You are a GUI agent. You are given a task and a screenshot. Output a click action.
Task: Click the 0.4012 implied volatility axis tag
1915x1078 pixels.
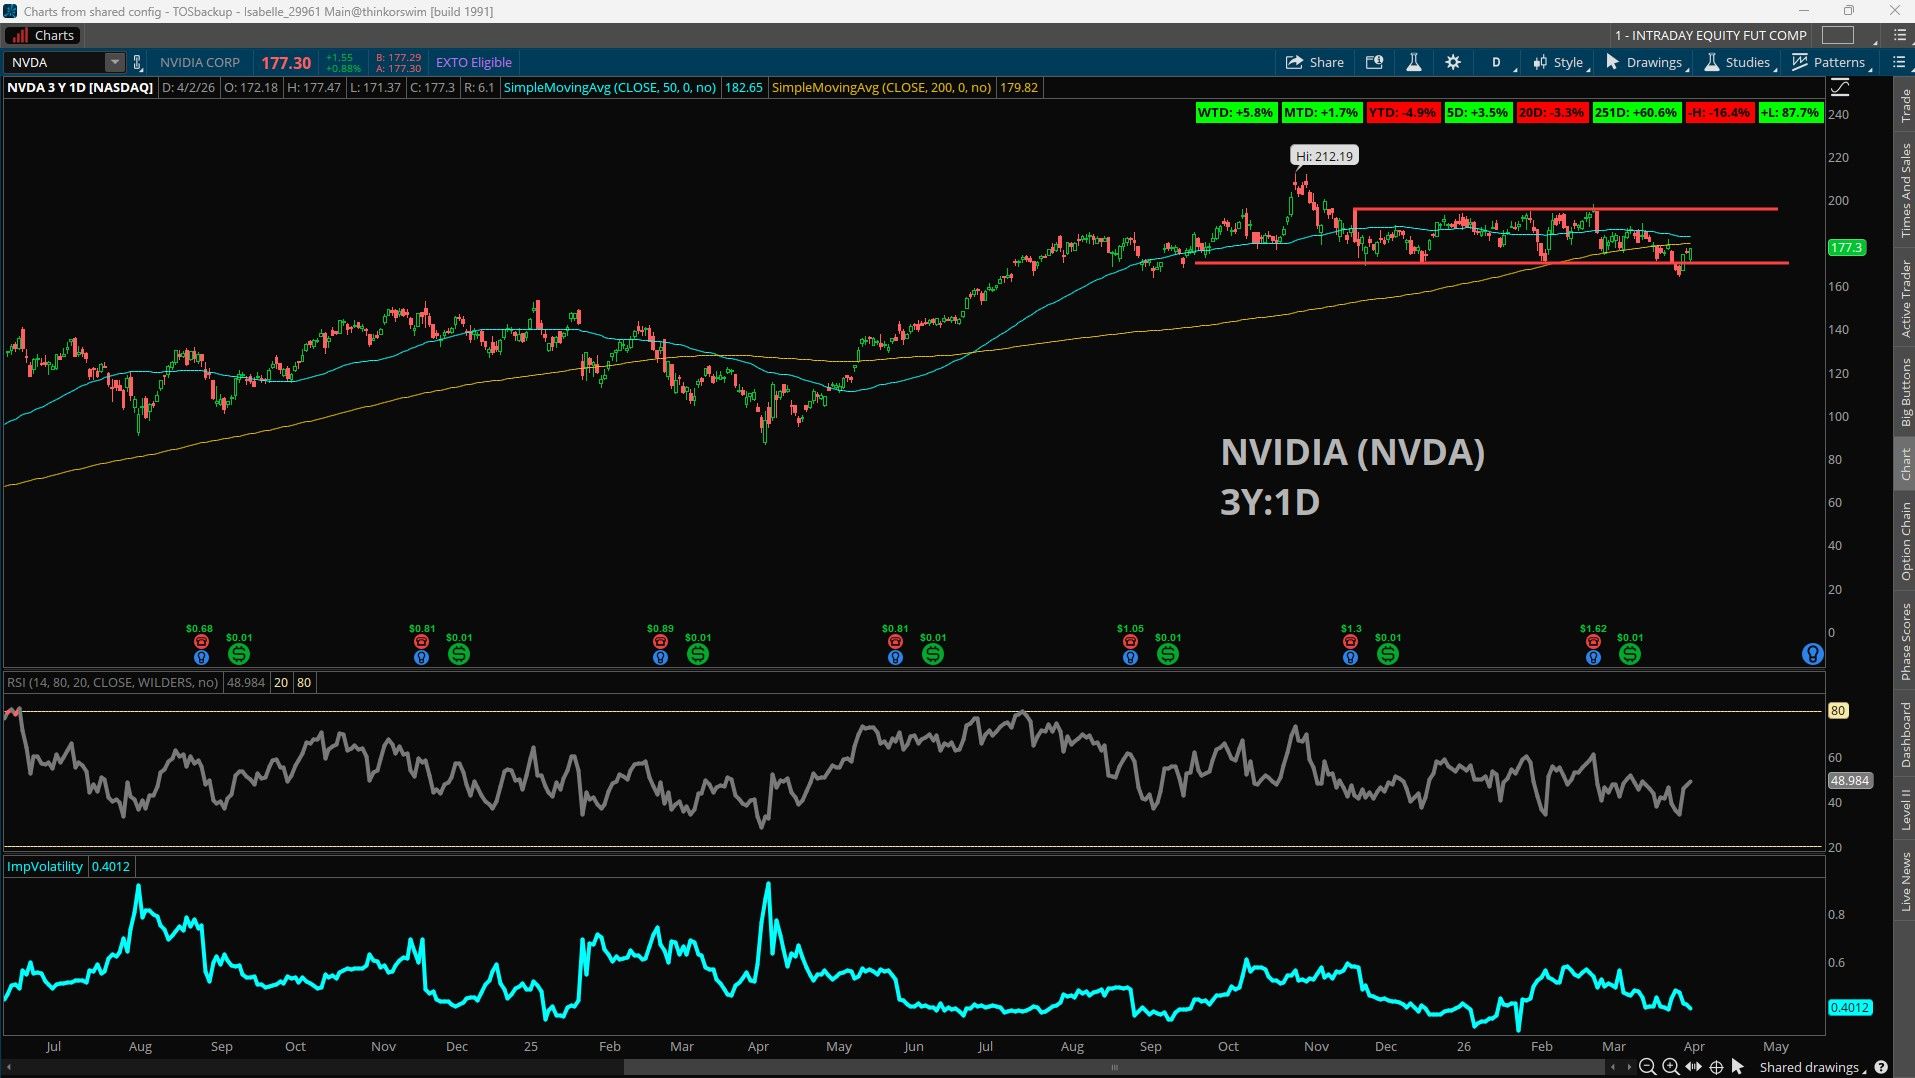pyautogui.click(x=1850, y=1007)
